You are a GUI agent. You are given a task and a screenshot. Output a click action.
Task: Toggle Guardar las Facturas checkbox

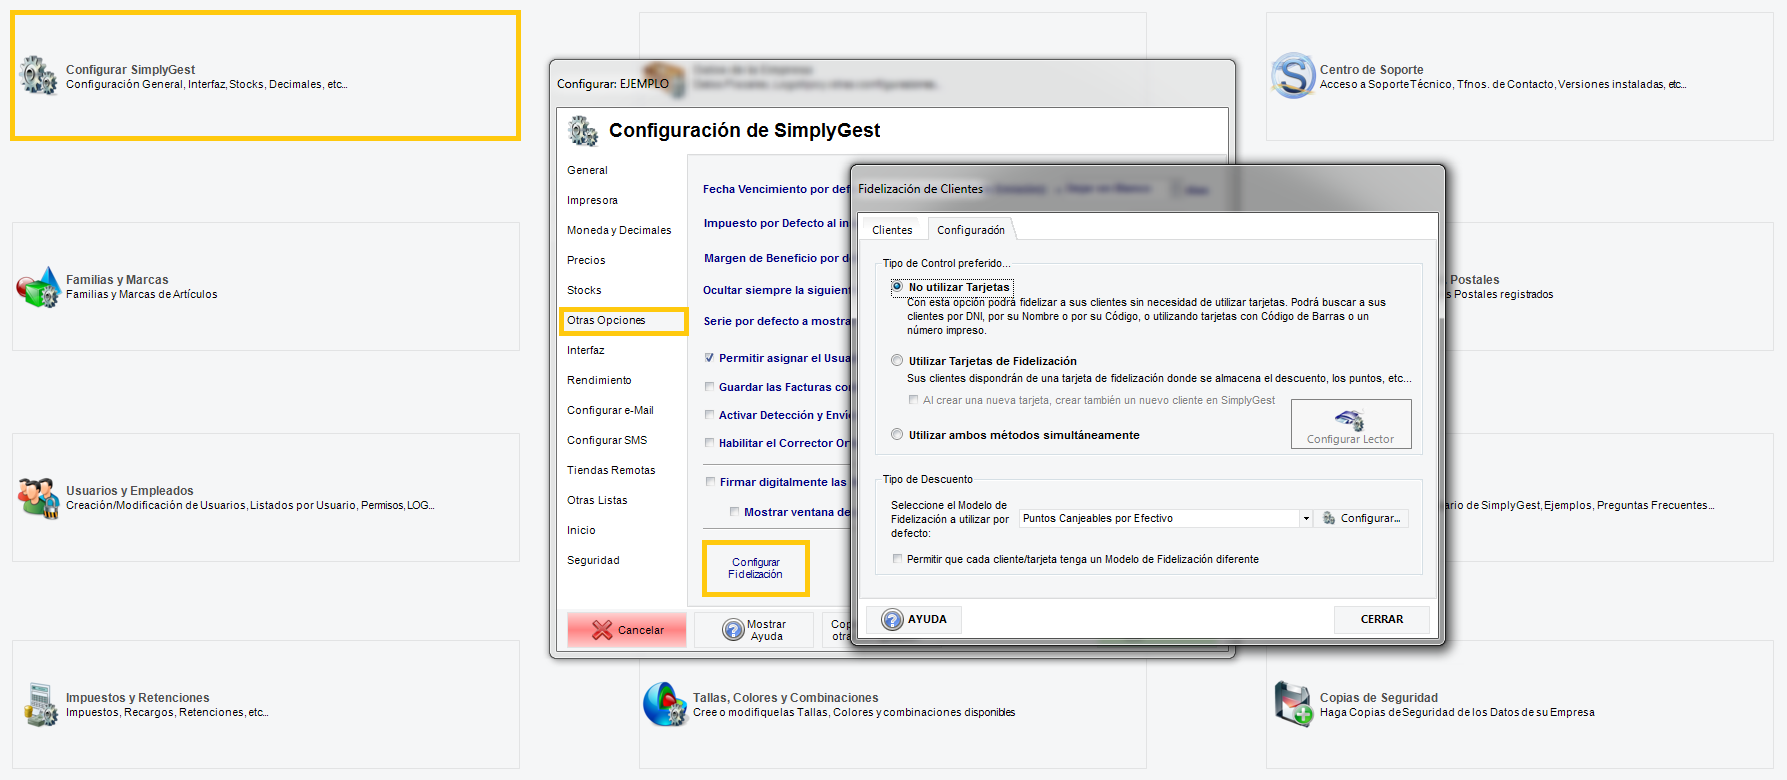click(x=709, y=387)
